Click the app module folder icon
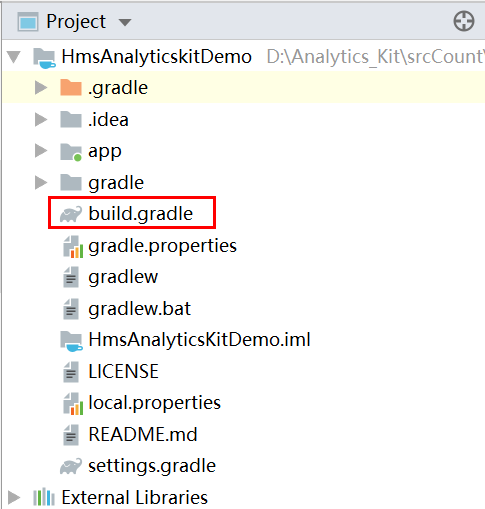This screenshot has width=485, height=509. pyautogui.click(x=71, y=152)
